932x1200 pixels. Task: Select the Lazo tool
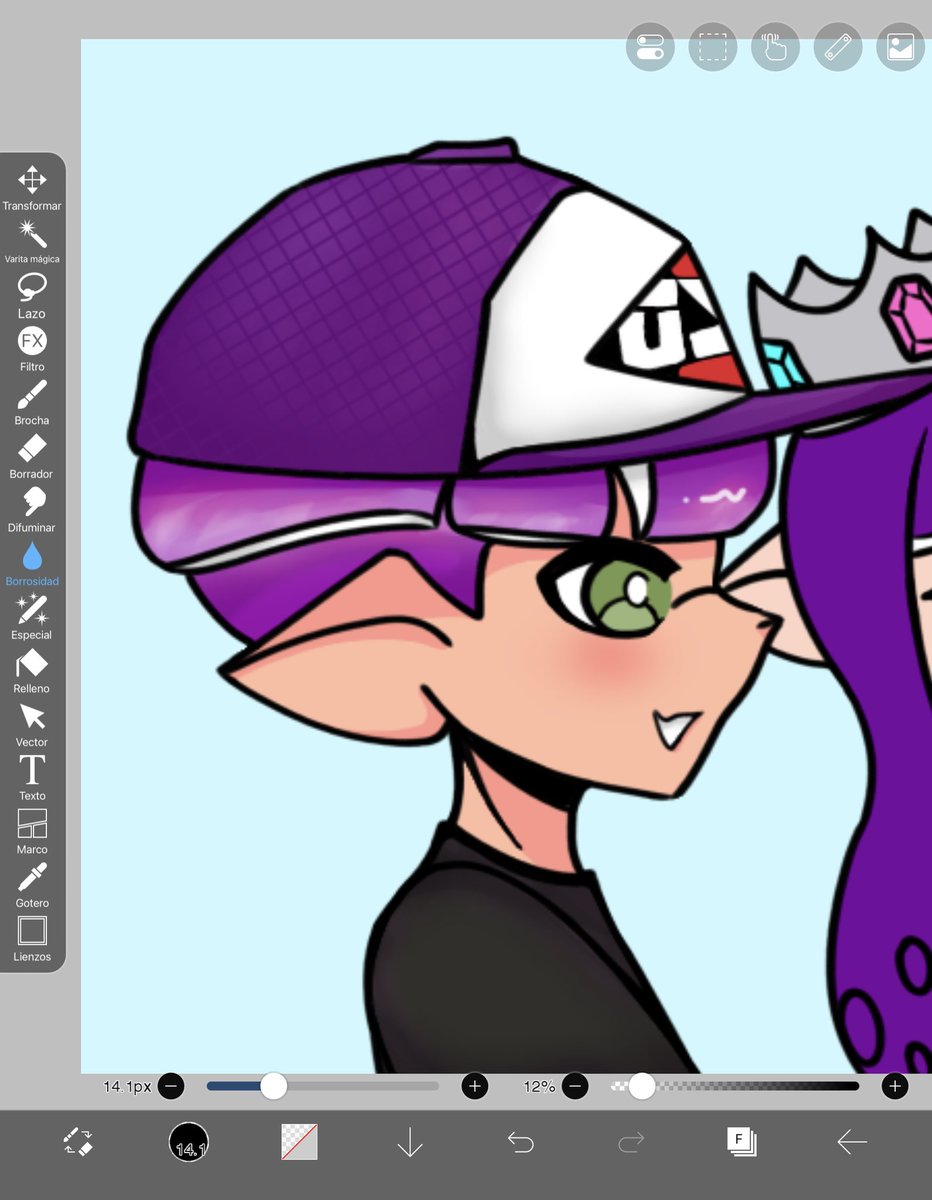[32, 296]
